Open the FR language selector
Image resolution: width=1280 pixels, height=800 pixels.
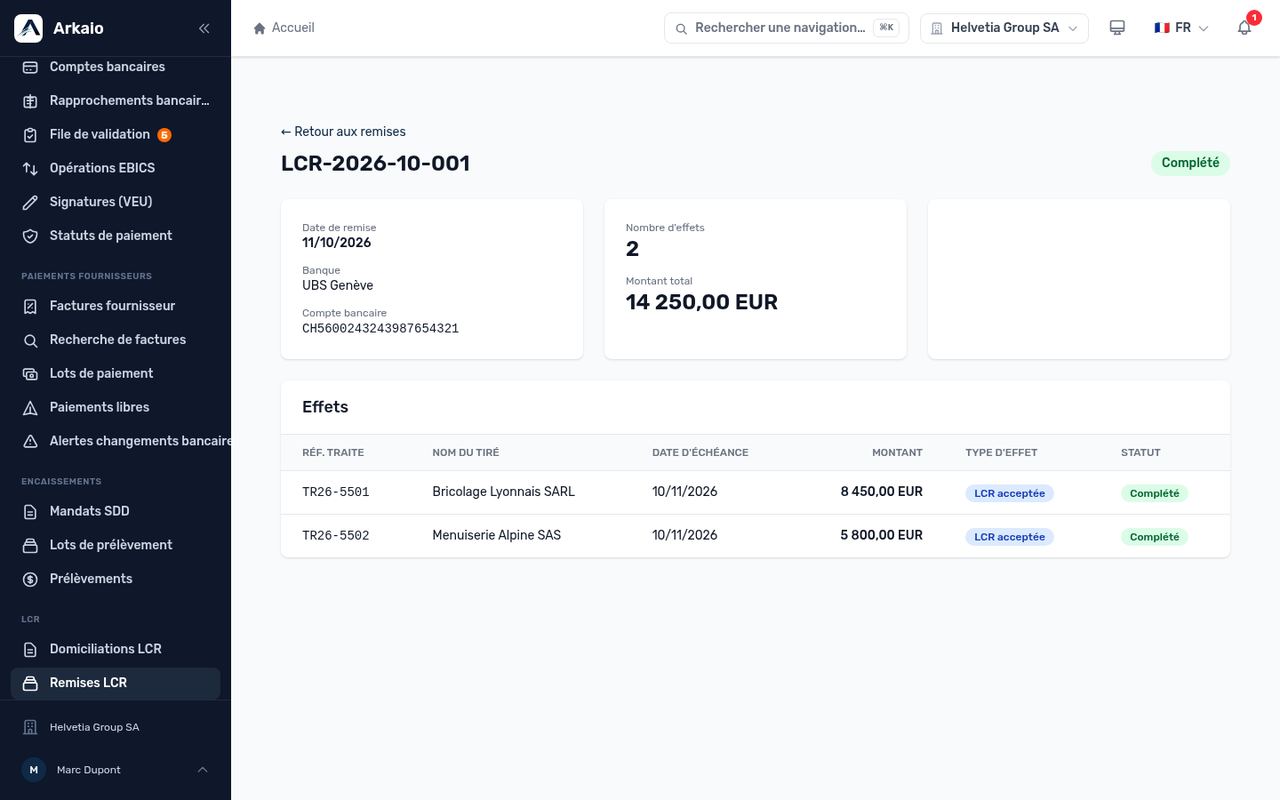[1181, 28]
